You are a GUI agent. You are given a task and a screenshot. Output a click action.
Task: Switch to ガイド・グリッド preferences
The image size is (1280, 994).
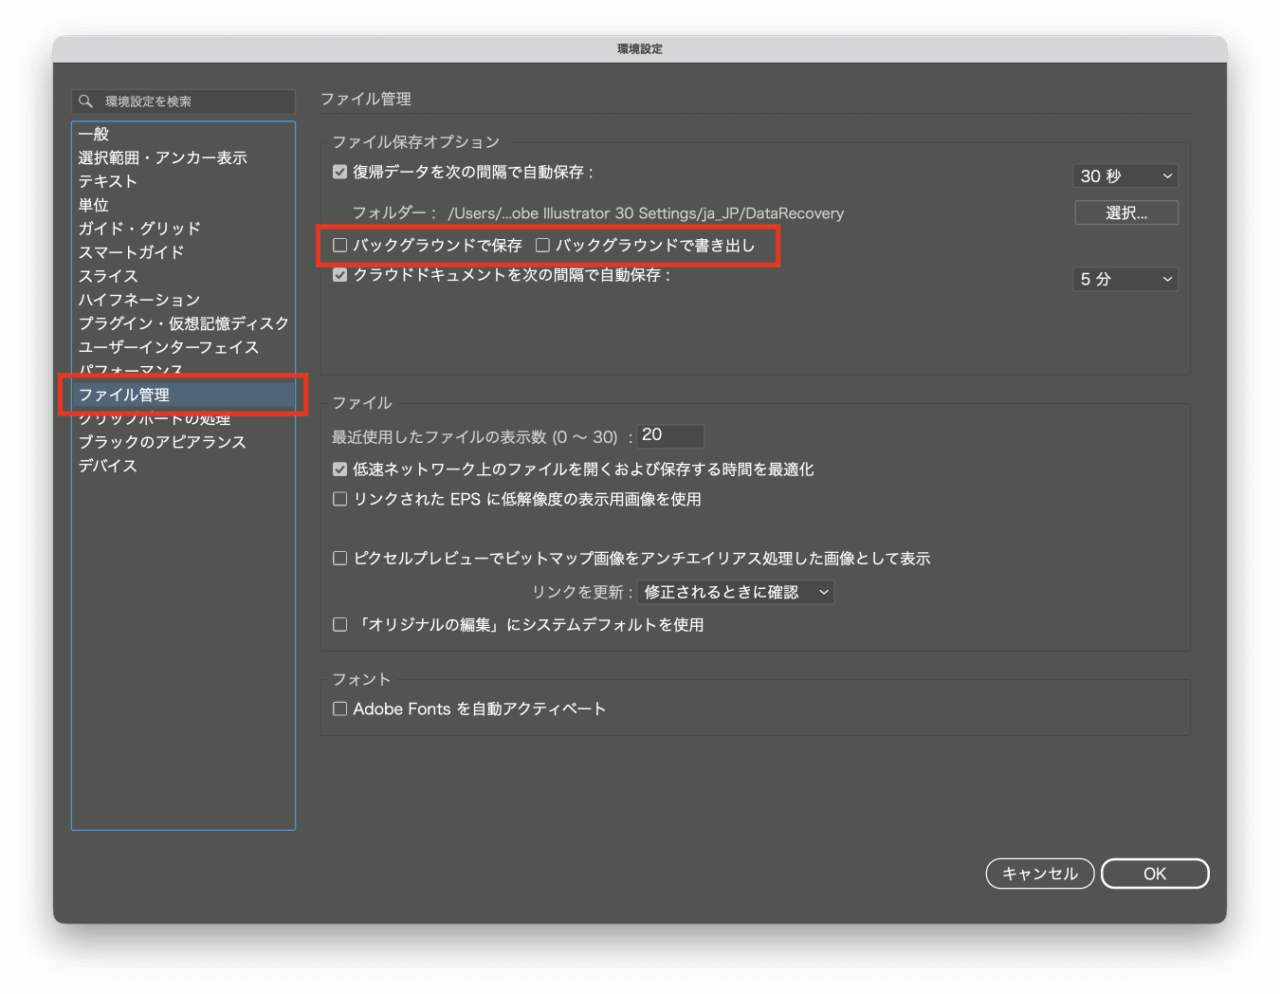point(140,228)
